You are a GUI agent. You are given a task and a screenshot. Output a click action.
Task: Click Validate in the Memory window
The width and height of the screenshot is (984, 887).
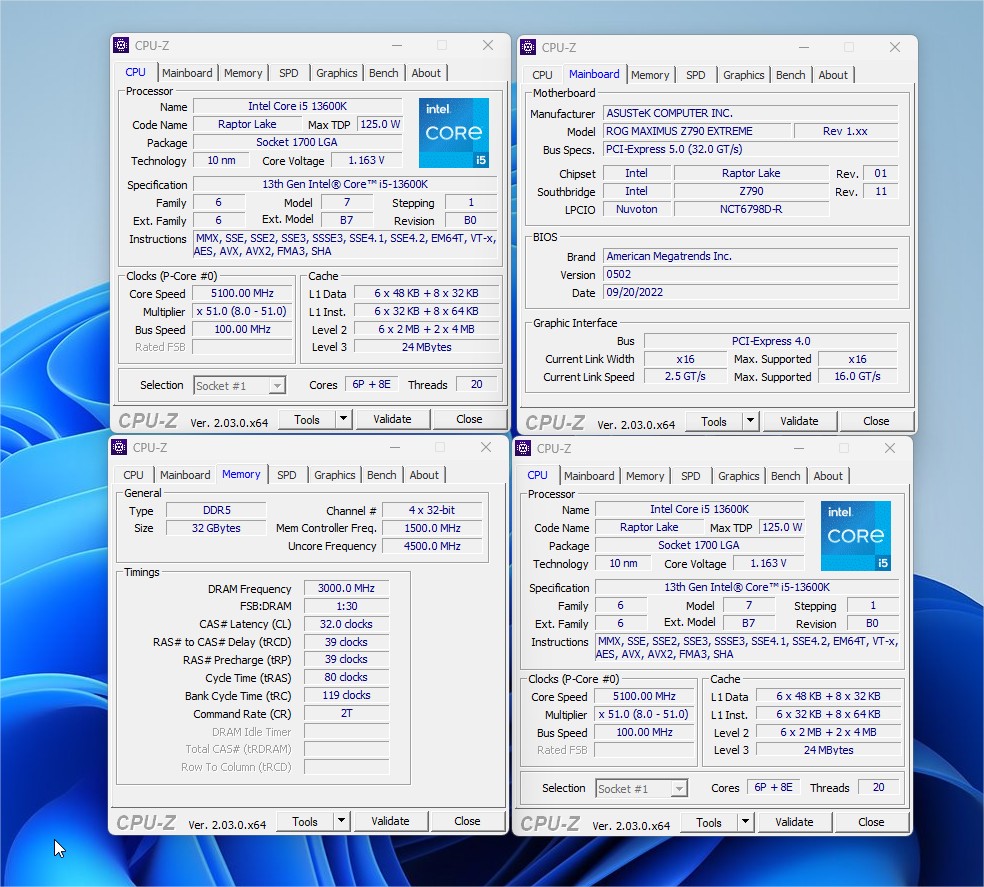click(x=390, y=821)
